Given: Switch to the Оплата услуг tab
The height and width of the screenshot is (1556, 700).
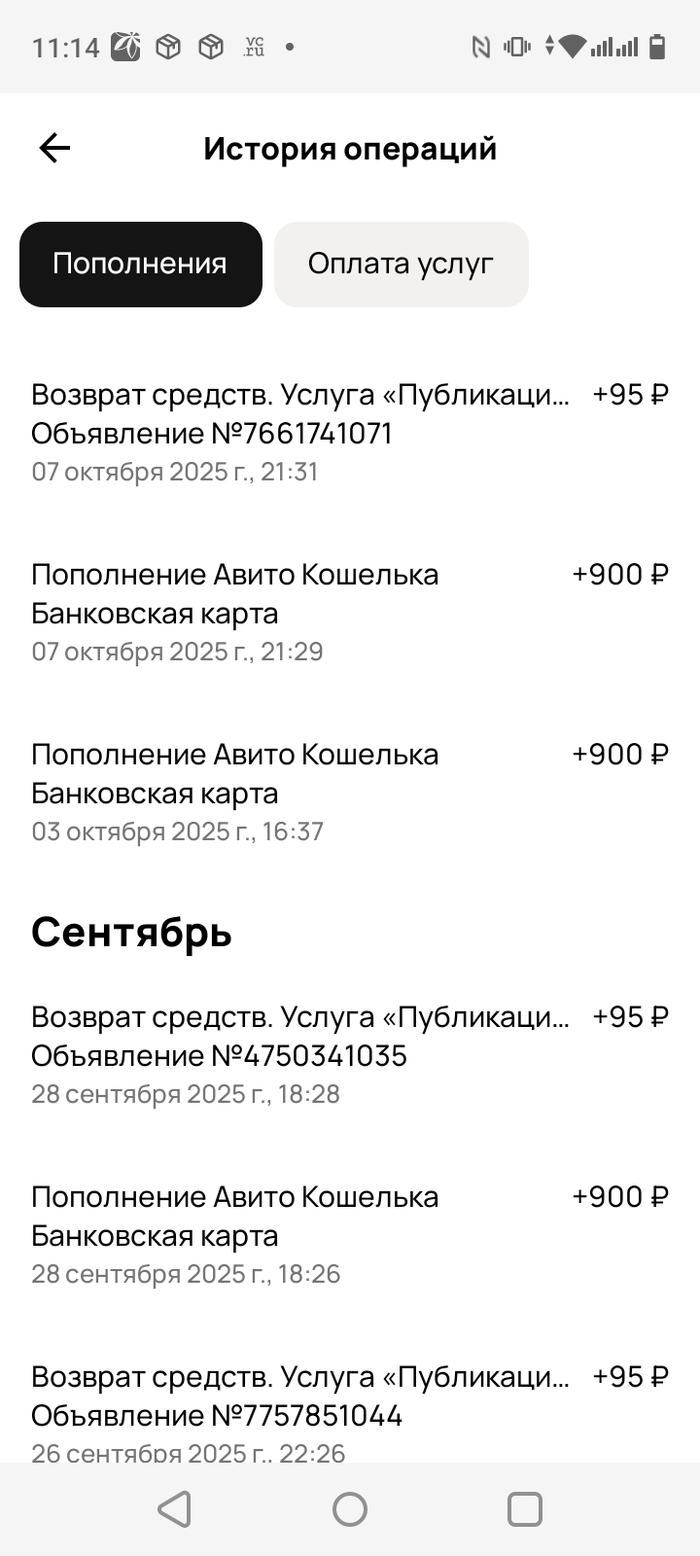Looking at the screenshot, I should point(401,264).
